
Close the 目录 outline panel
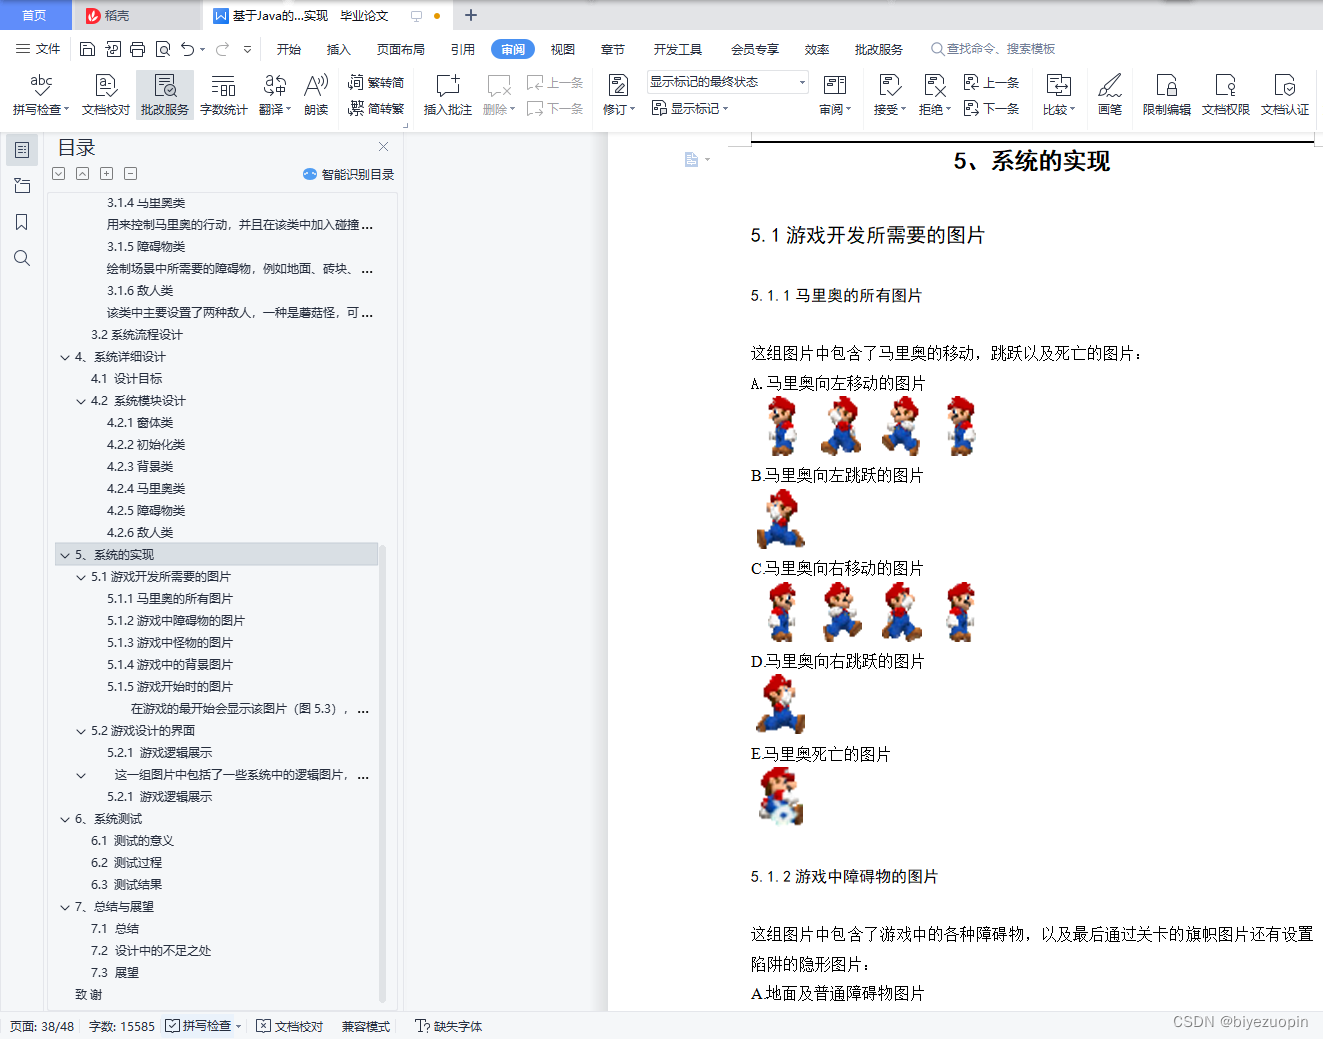click(383, 146)
